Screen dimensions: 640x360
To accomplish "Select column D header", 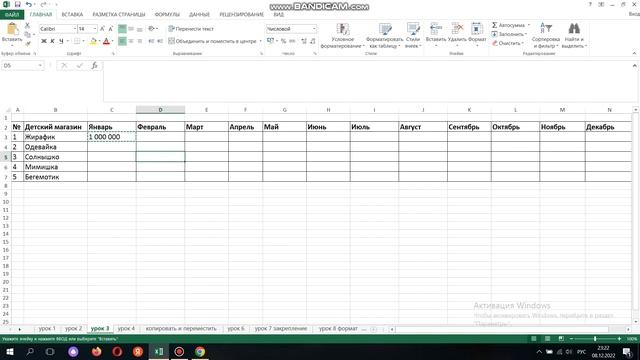I will point(160,110).
